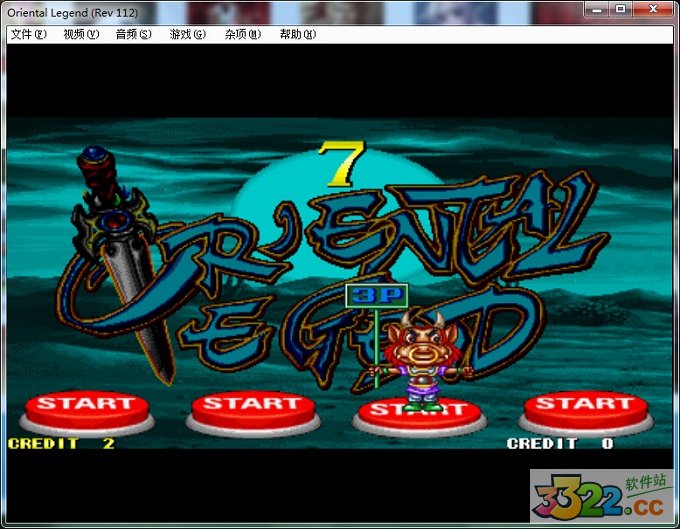Click the CREDIT 0 text
This screenshot has height=529, width=680.
560,444
